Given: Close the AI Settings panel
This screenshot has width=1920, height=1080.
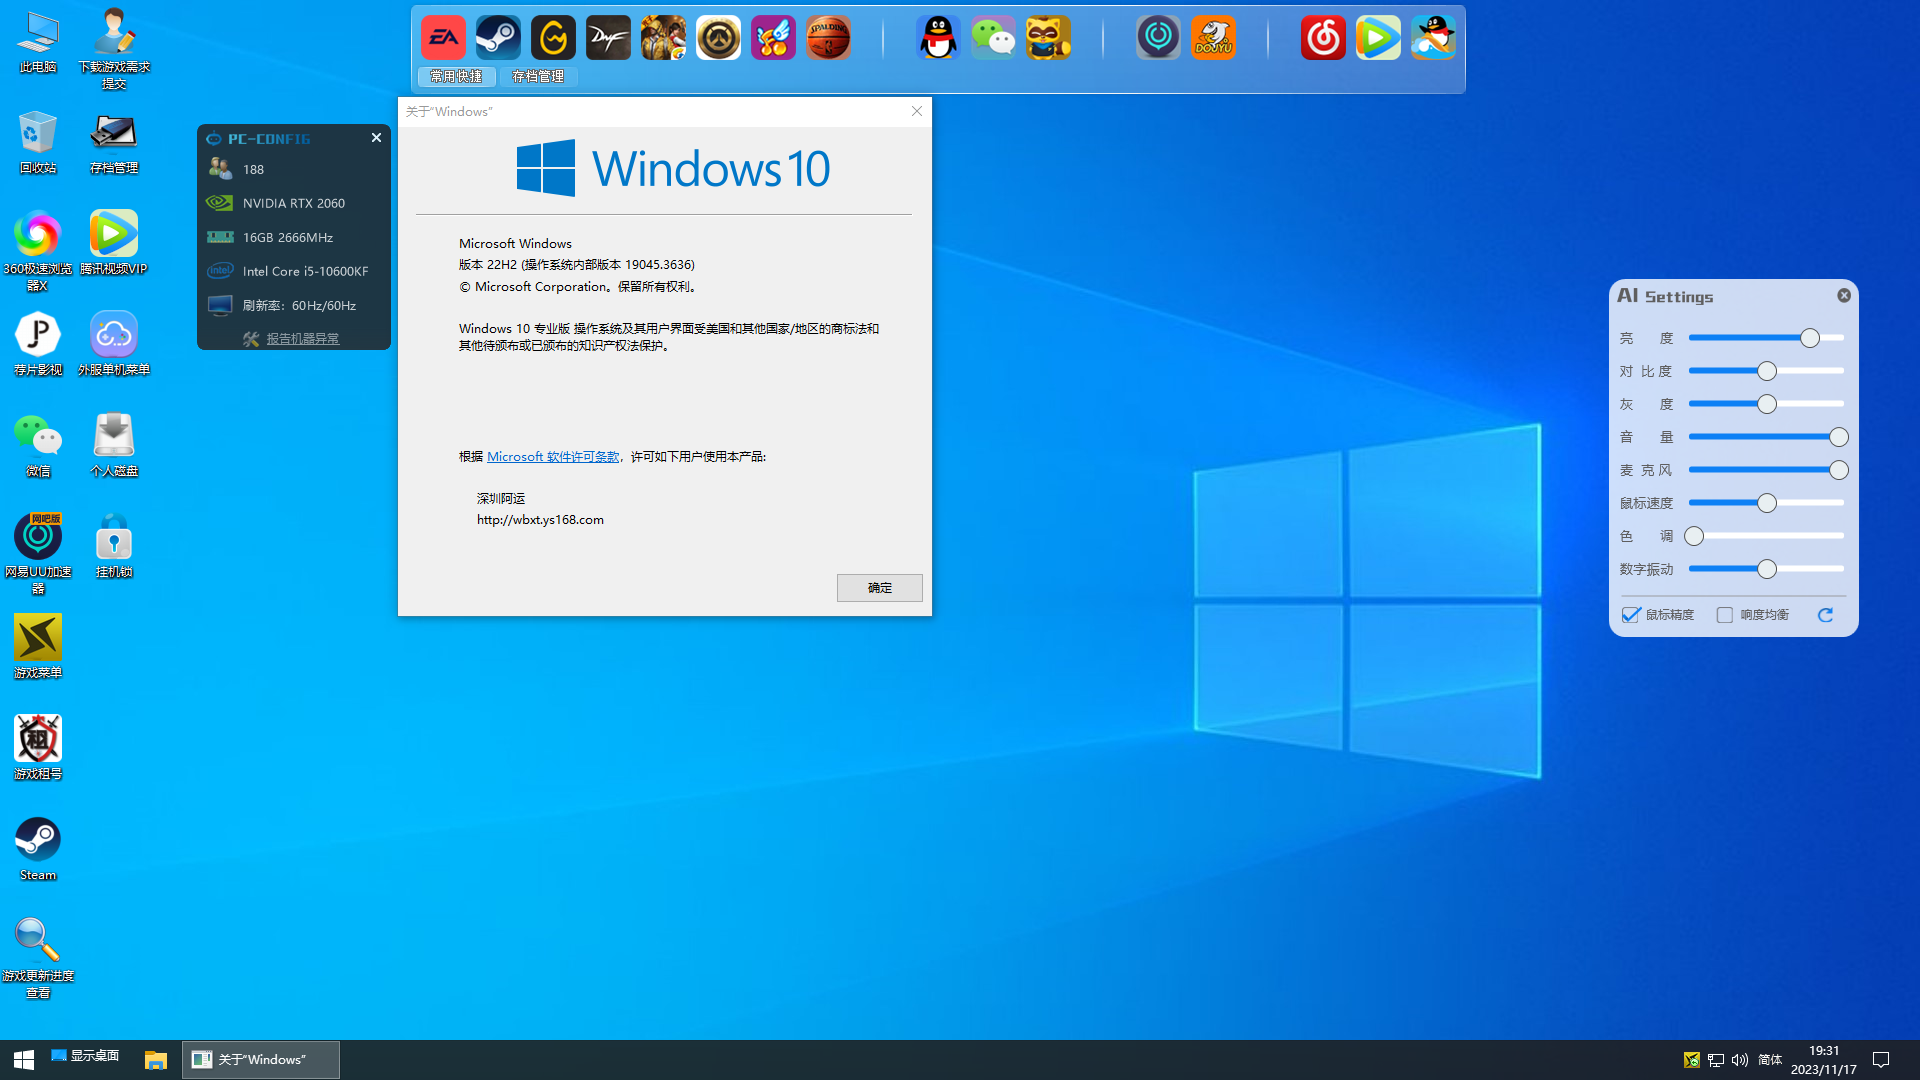Looking at the screenshot, I should coord(1844,295).
